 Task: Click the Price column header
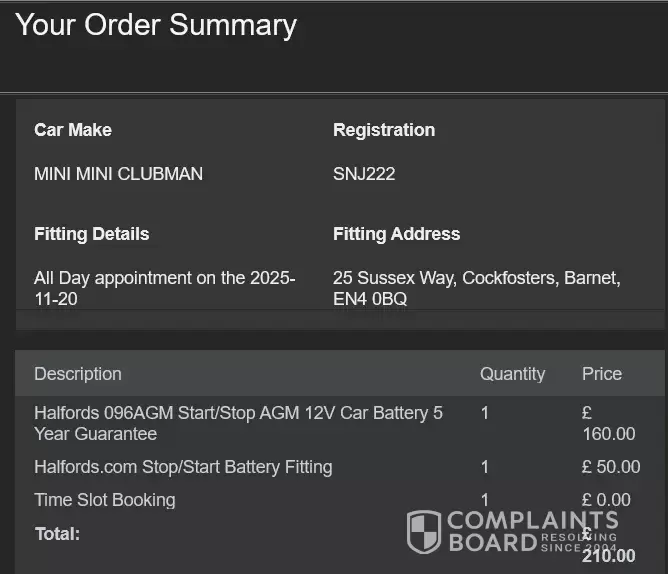point(602,374)
